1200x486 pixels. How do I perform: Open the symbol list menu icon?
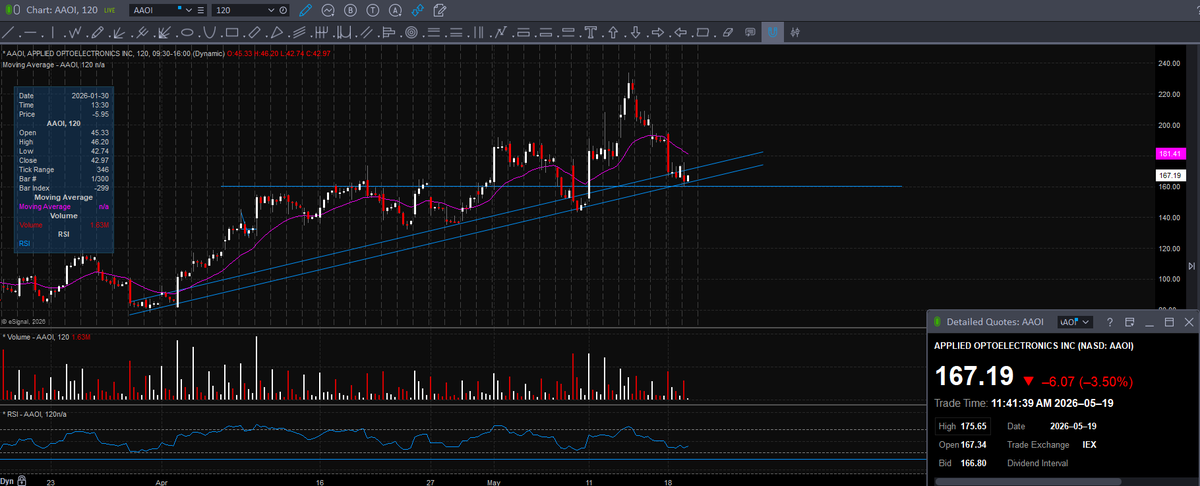coord(200,10)
